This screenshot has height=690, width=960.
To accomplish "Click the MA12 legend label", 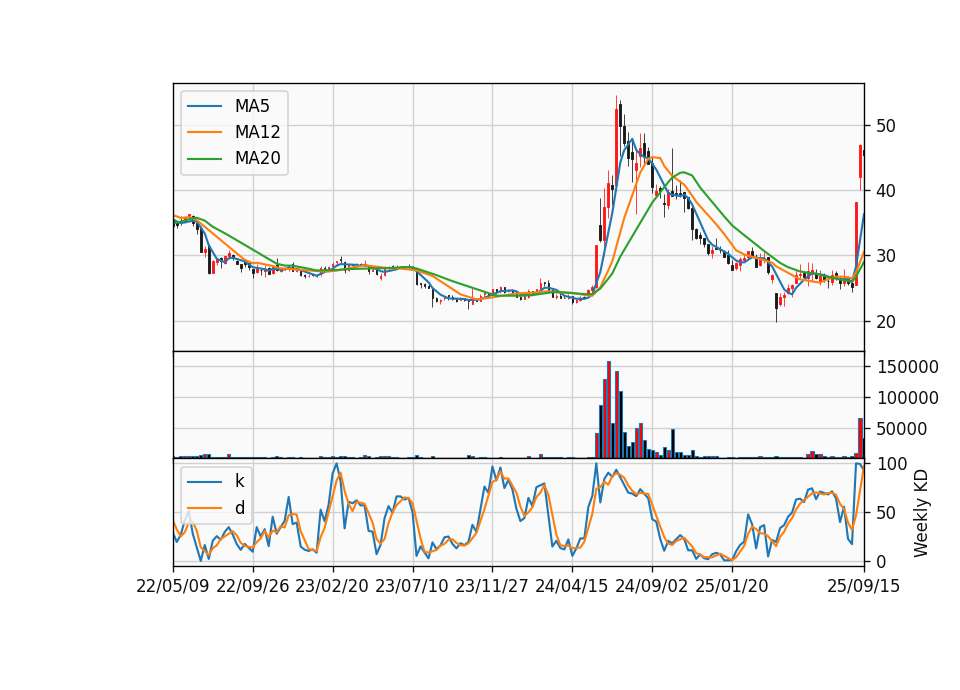I will tap(257, 132).
